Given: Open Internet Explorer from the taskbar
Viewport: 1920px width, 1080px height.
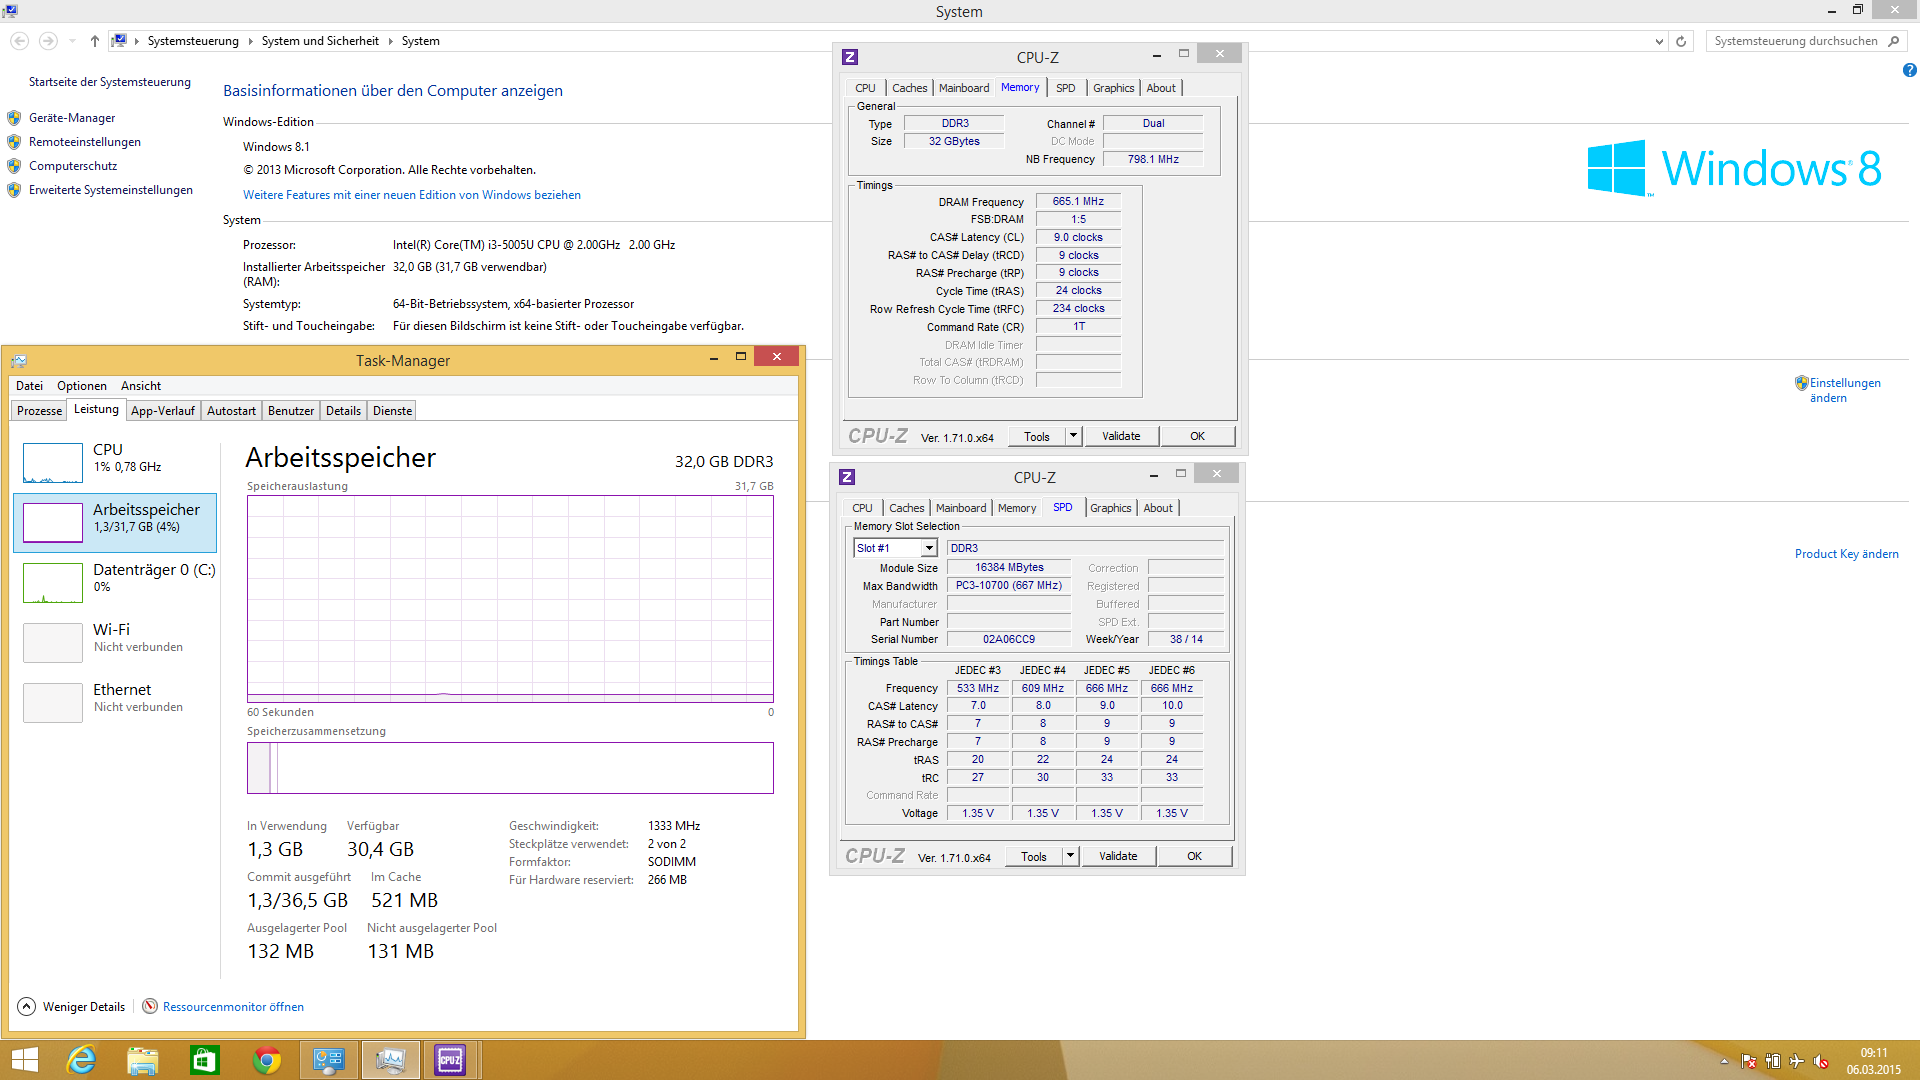Looking at the screenshot, I should pyautogui.click(x=81, y=1060).
